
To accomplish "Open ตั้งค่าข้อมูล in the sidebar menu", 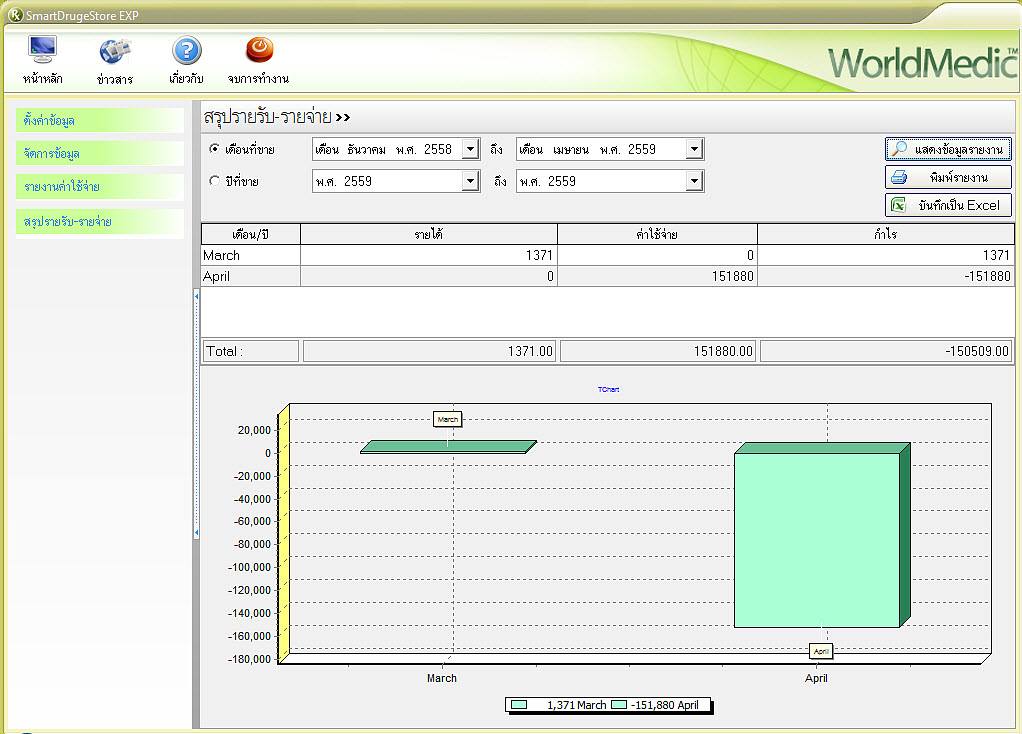I will (x=100, y=121).
